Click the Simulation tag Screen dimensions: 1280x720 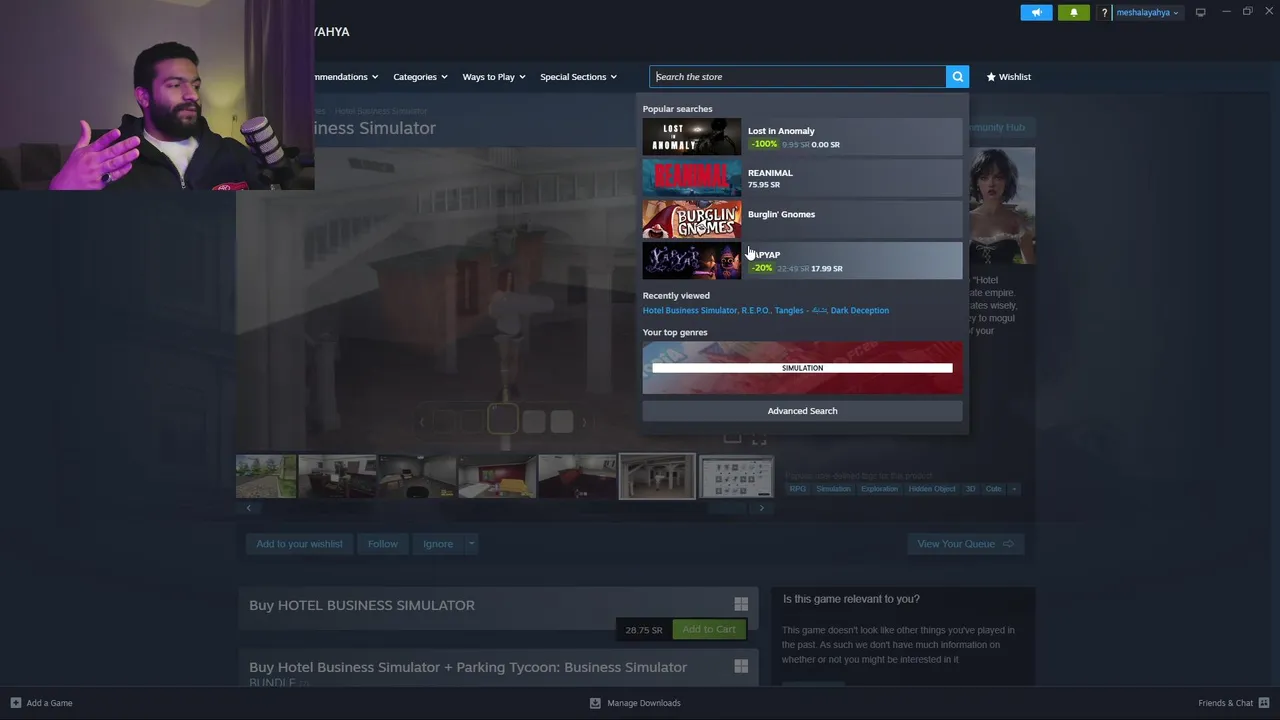[x=833, y=489]
